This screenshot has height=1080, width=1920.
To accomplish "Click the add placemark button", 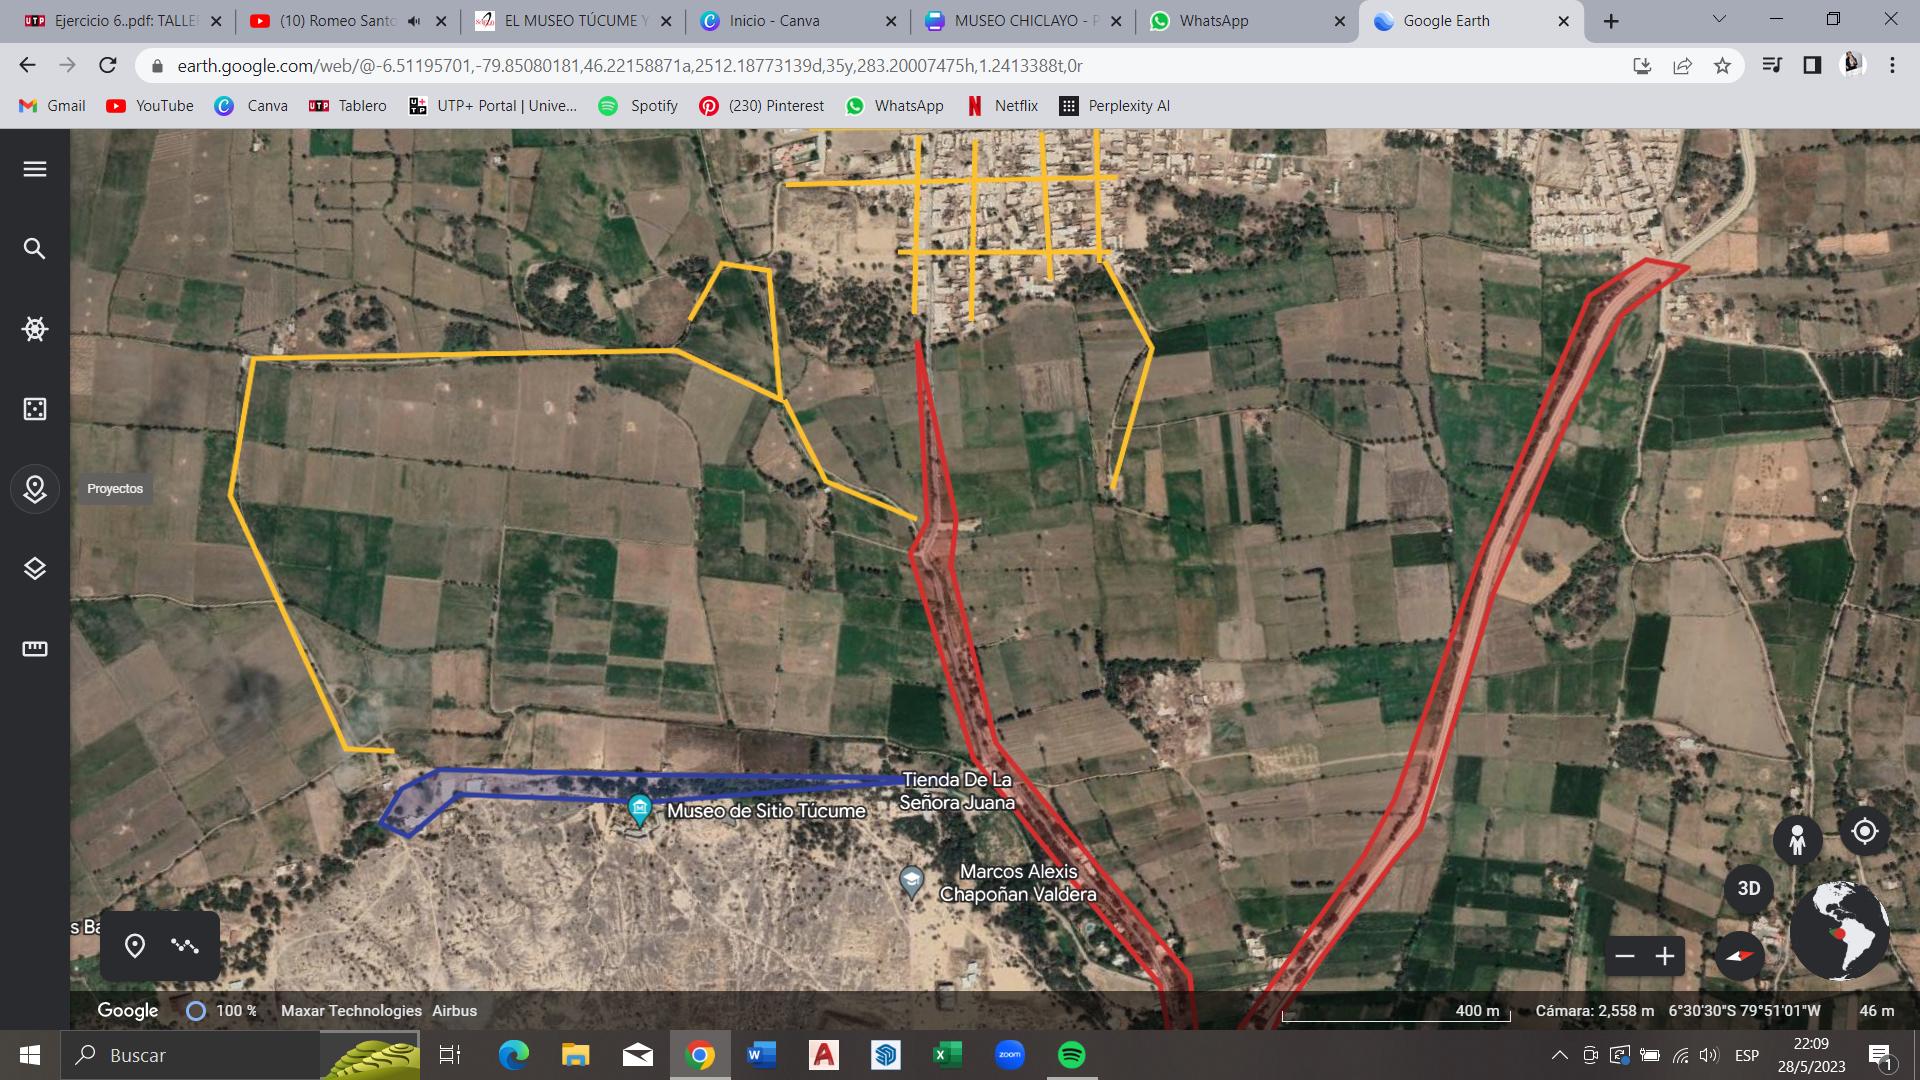I will pyautogui.click(x=135, y=945).
